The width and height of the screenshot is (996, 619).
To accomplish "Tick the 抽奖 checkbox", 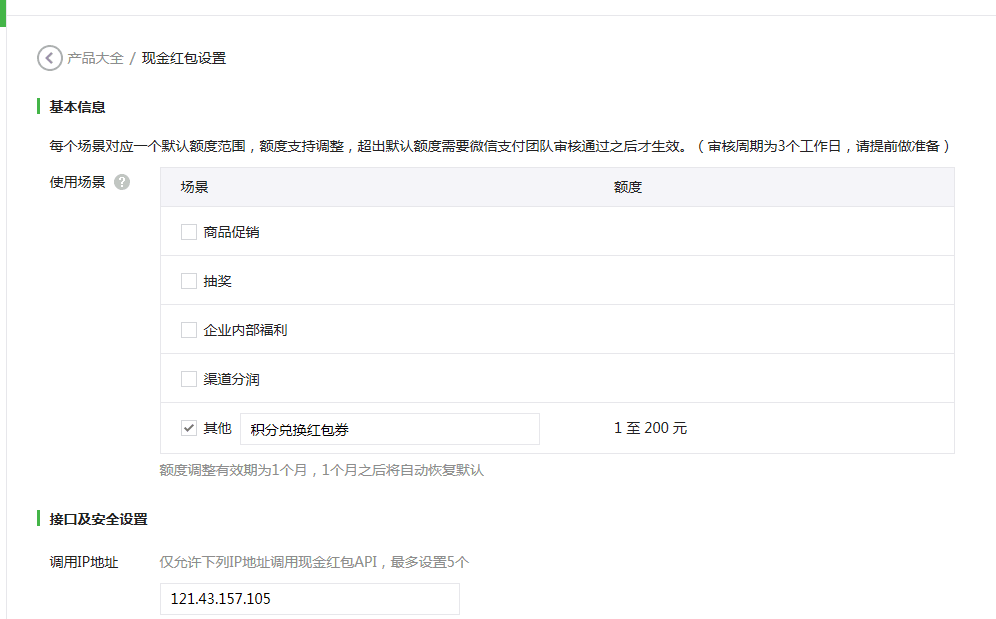I will 189,281.
